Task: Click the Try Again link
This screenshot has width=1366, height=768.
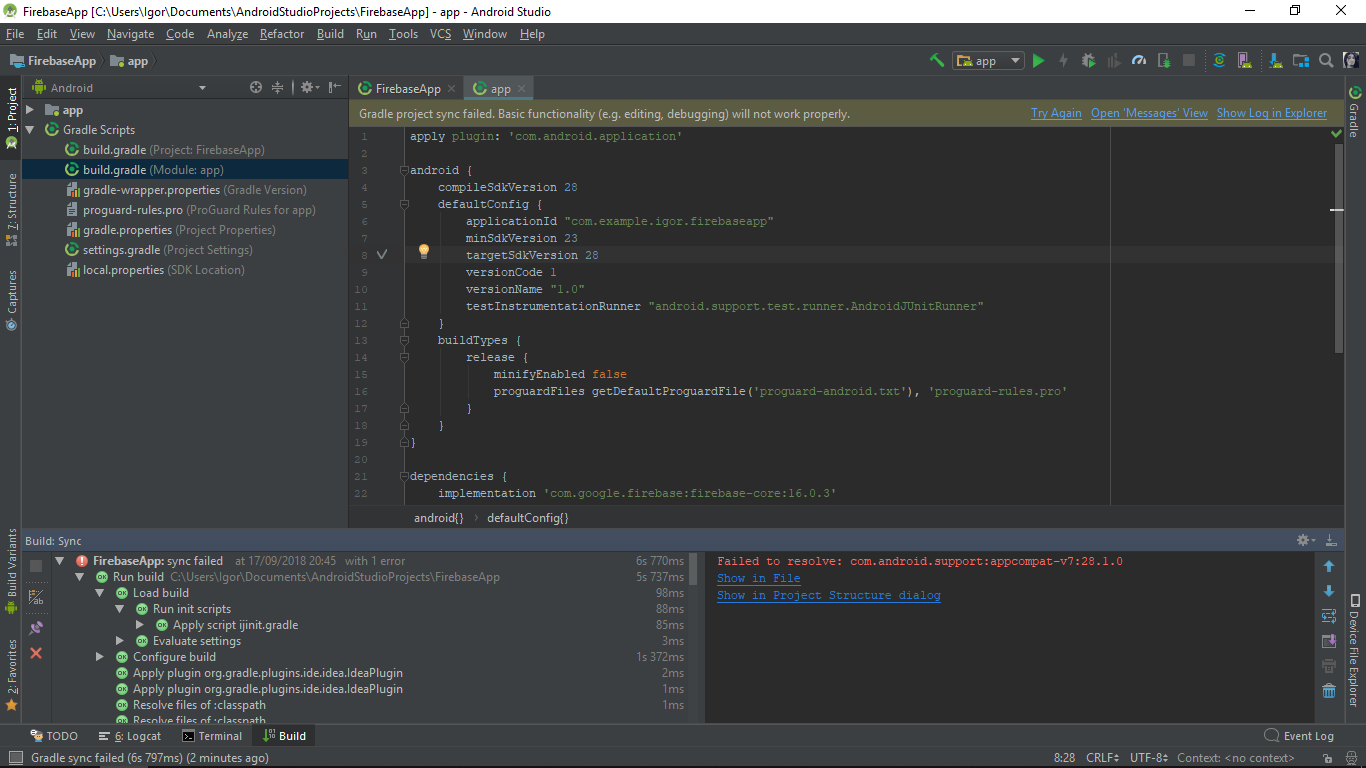Action: (x=1056, y=113)
